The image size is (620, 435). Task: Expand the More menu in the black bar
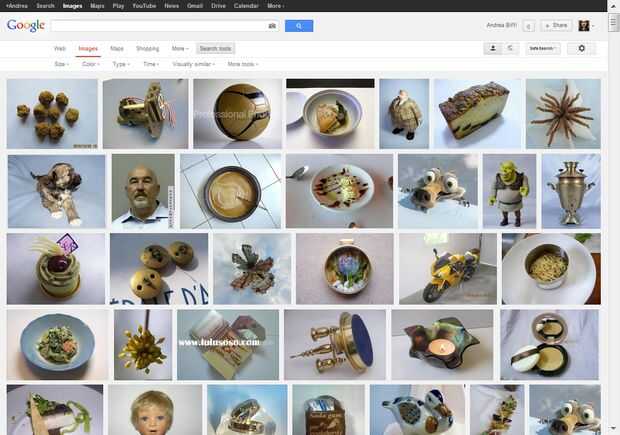tap(276, 6)
